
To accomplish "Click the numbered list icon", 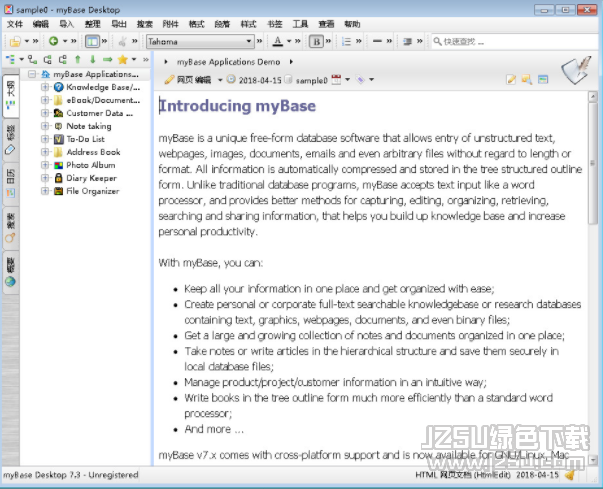I will tap(346, 41).
